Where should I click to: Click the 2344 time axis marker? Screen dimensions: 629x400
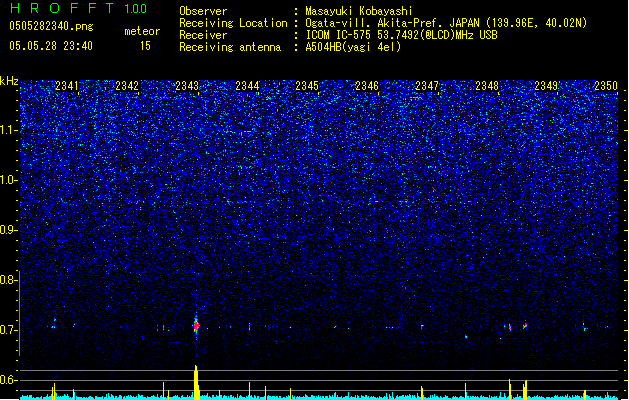point(247,86)
